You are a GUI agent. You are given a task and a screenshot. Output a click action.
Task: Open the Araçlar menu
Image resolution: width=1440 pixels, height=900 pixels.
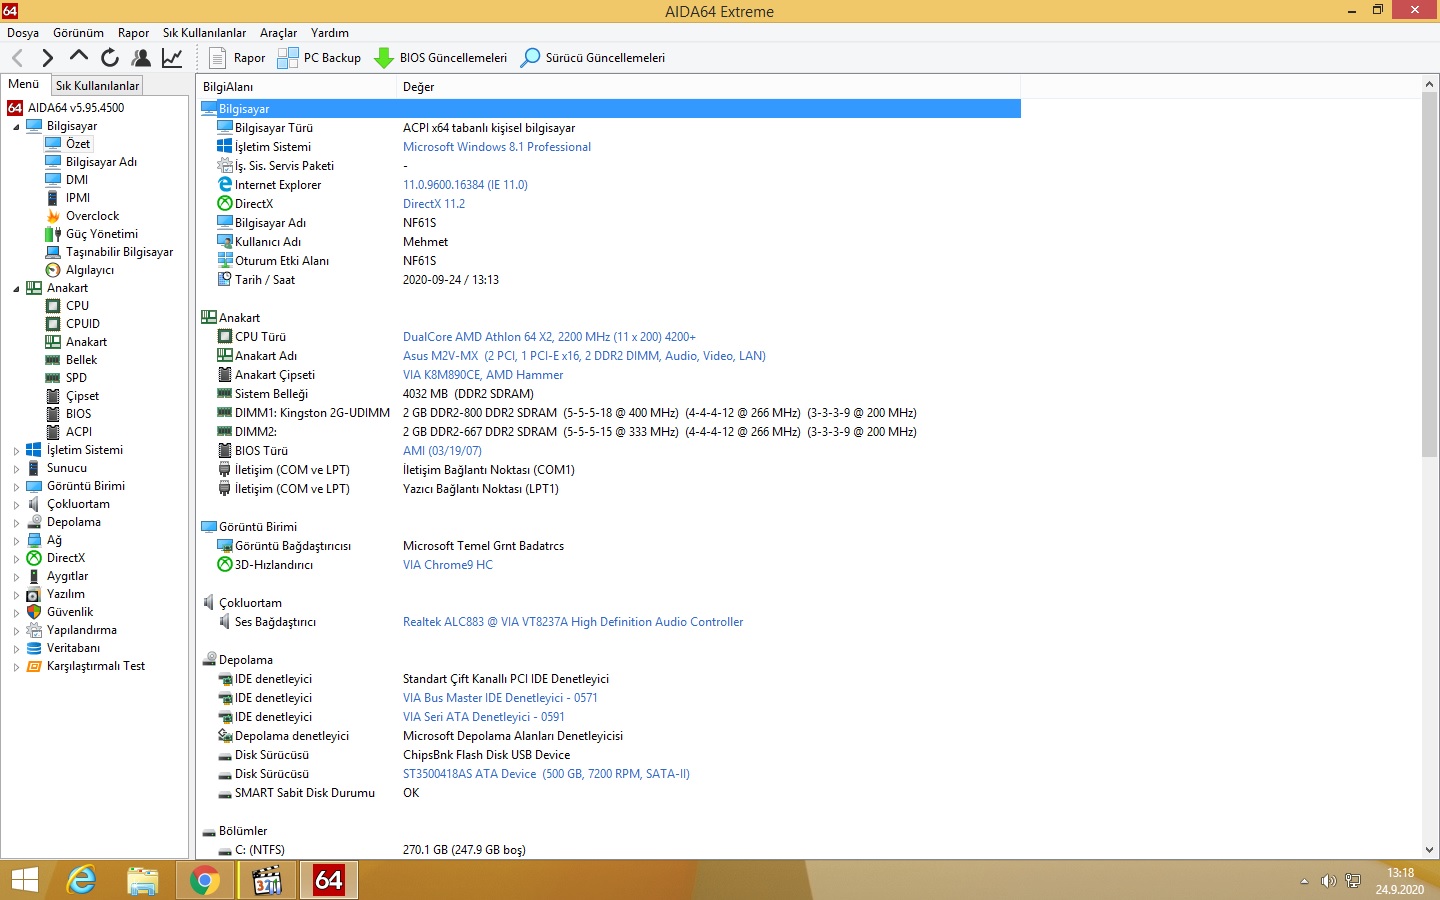(278, 33)
